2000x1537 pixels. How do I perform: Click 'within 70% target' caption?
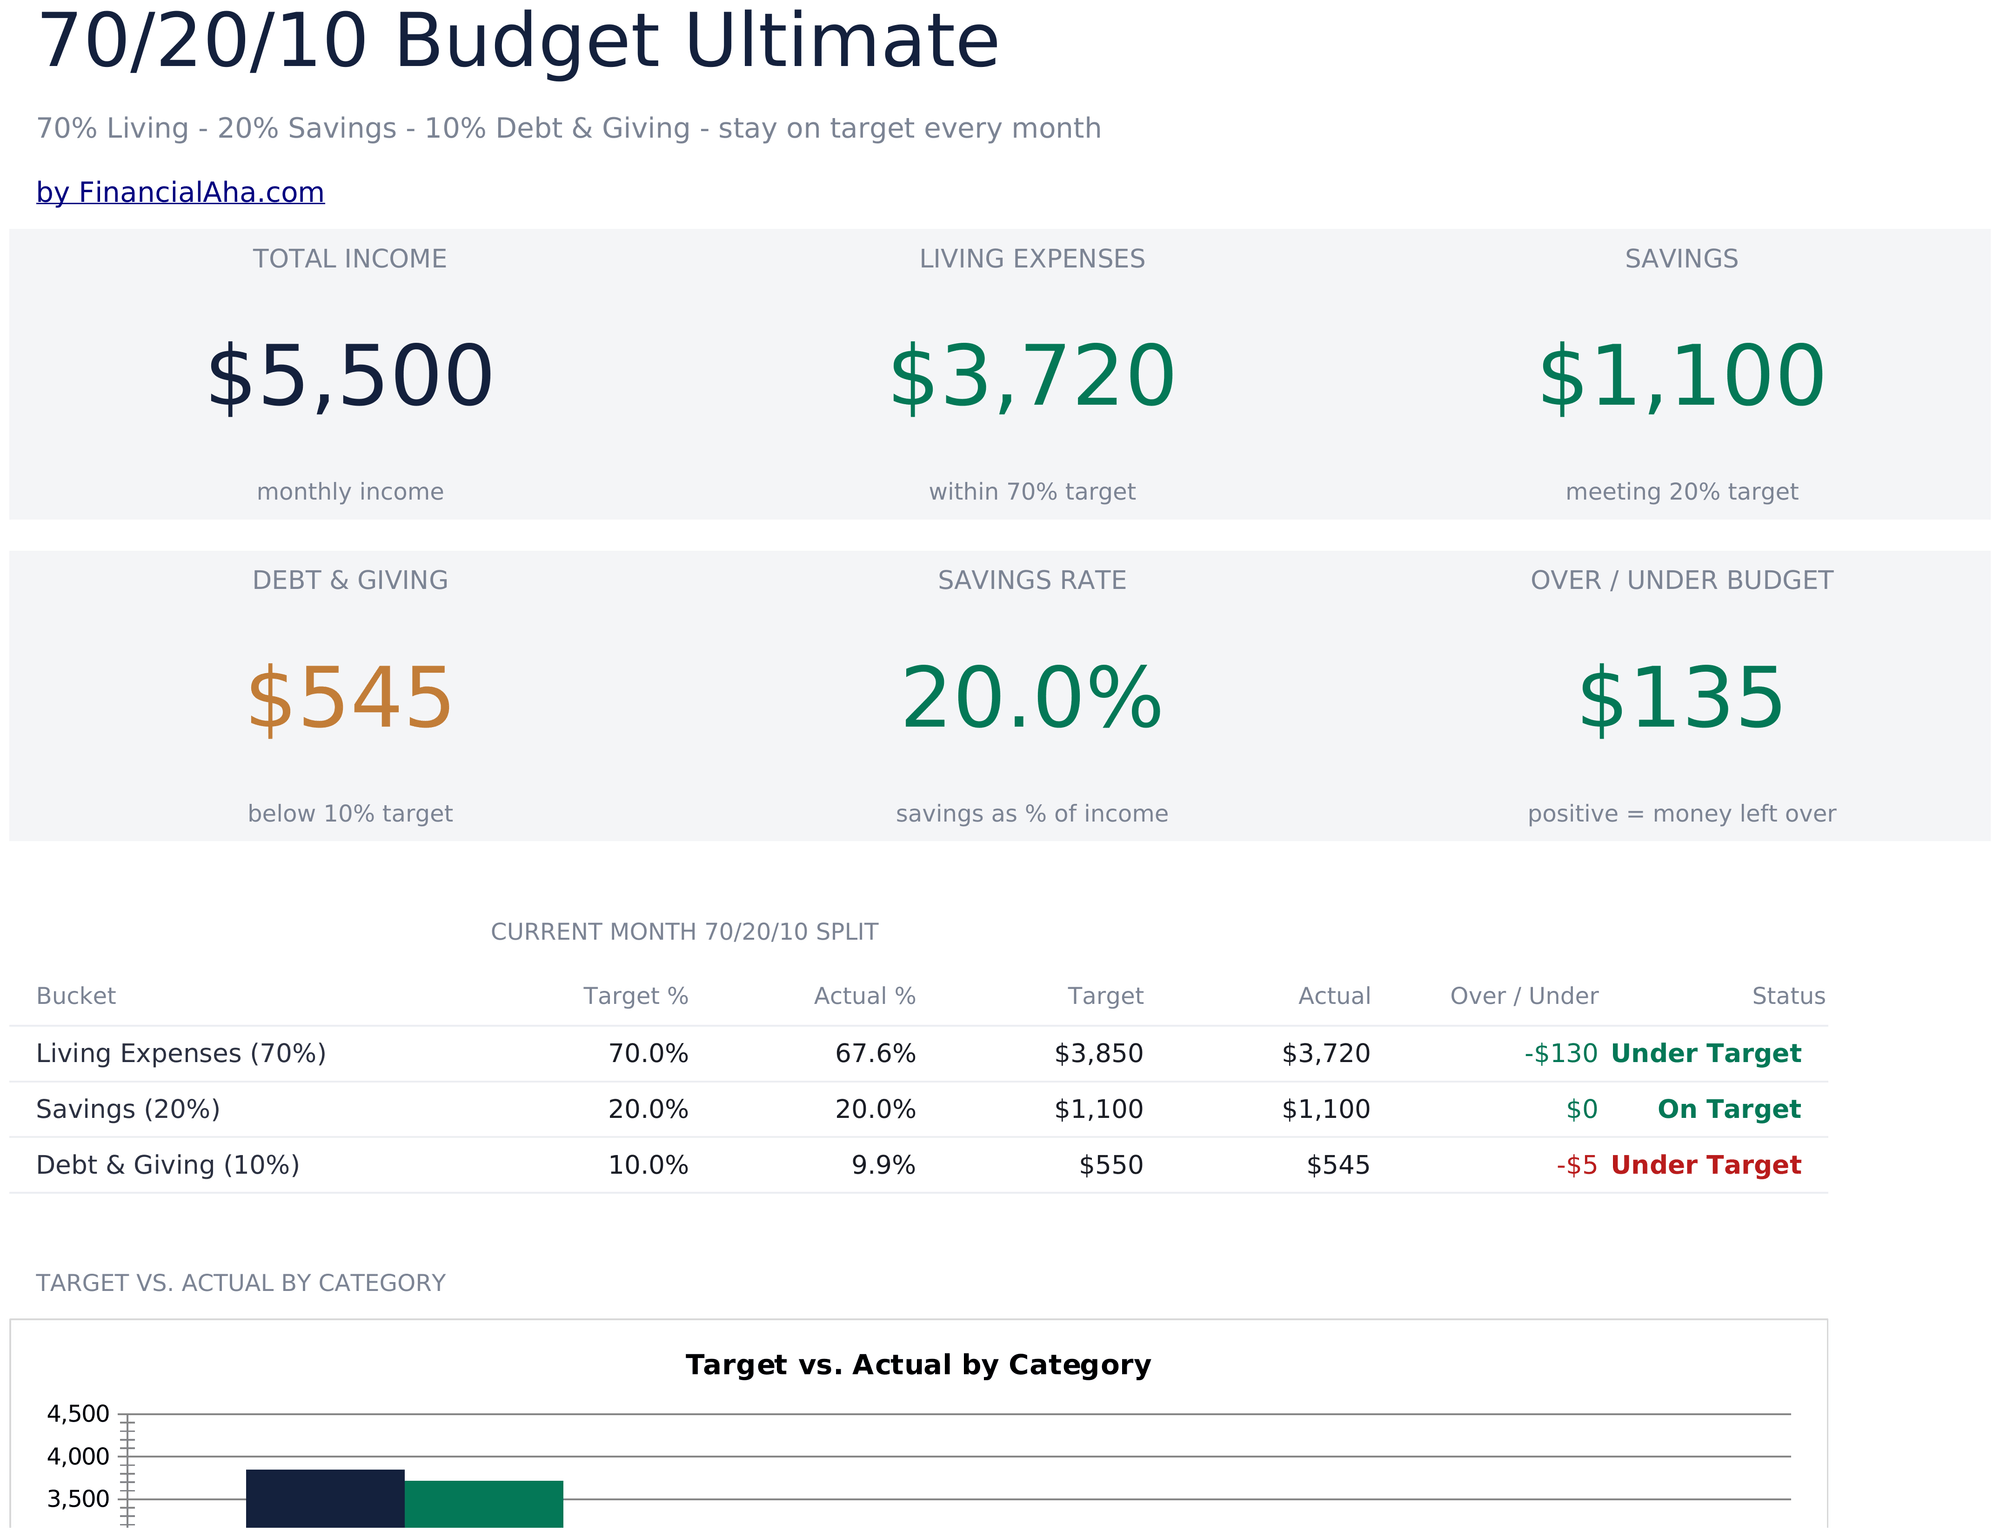click(1032, 492)
